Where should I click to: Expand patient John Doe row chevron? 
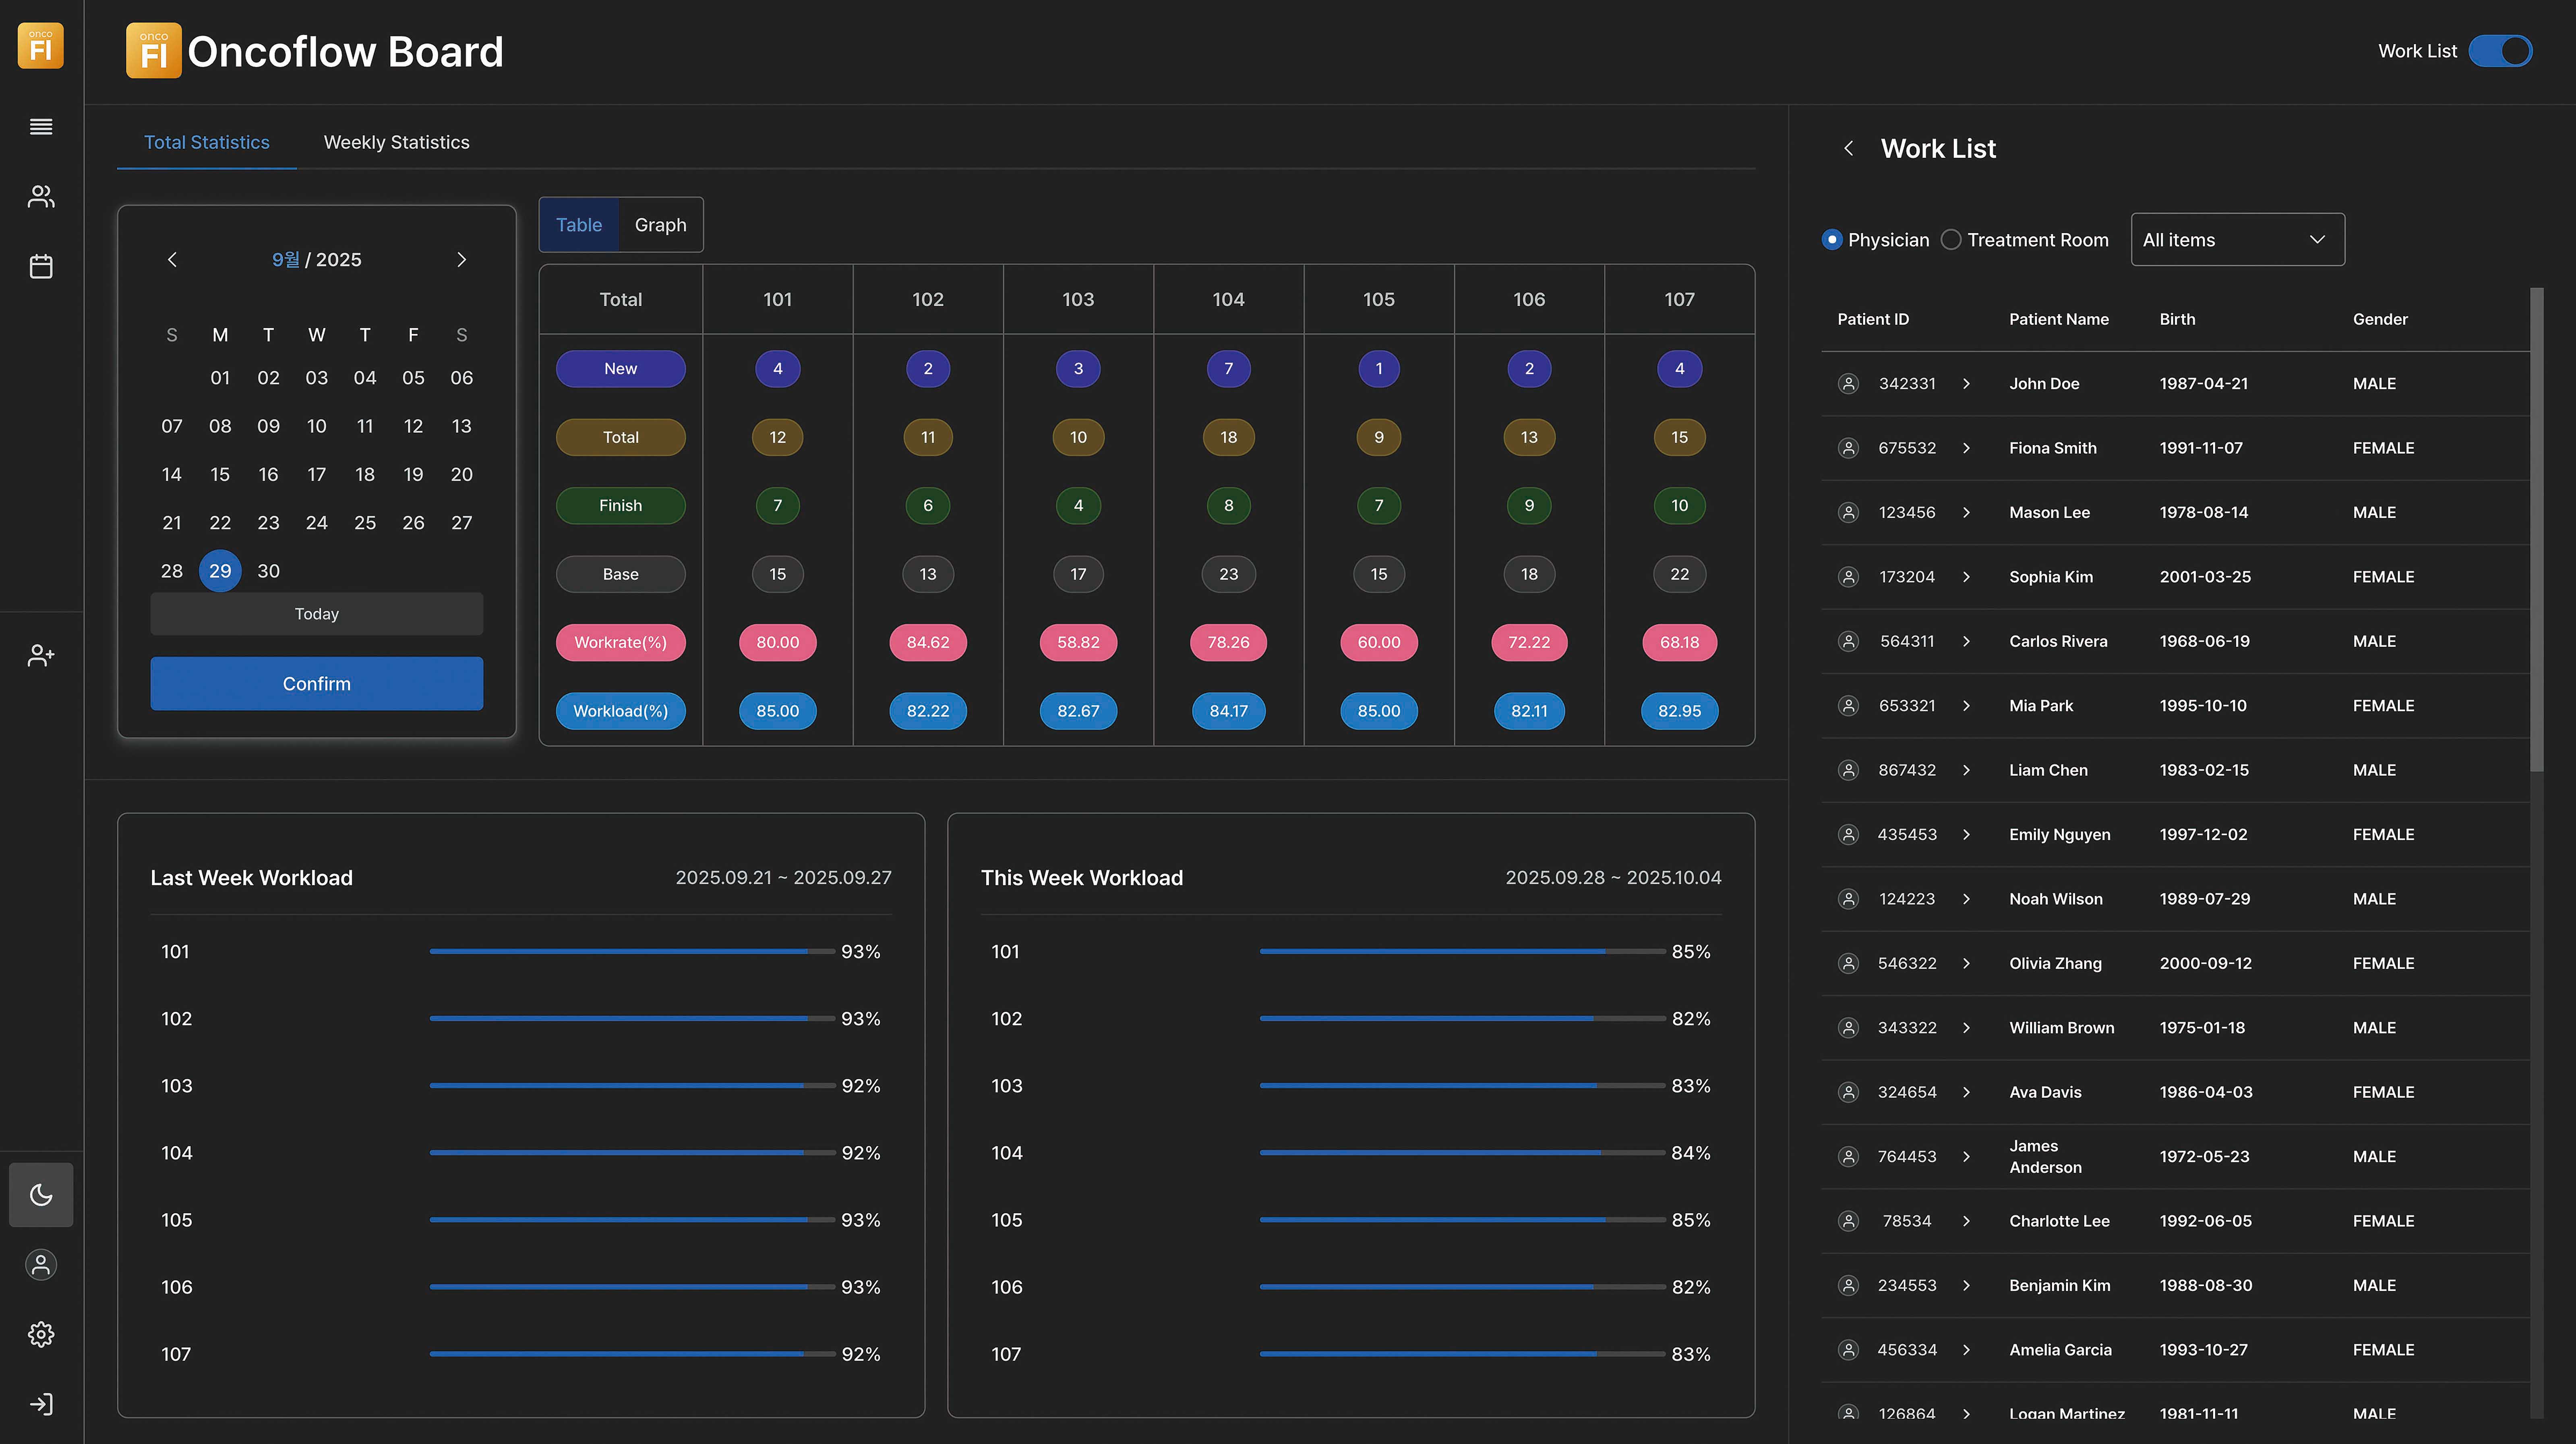point(1966,384)
